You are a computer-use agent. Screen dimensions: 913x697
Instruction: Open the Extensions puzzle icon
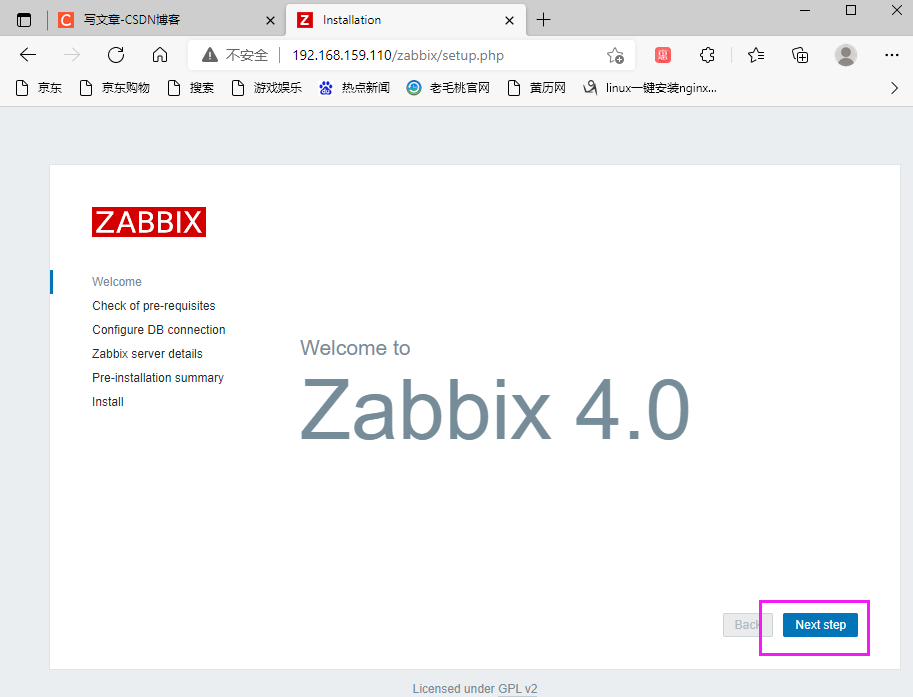[707, 55]
